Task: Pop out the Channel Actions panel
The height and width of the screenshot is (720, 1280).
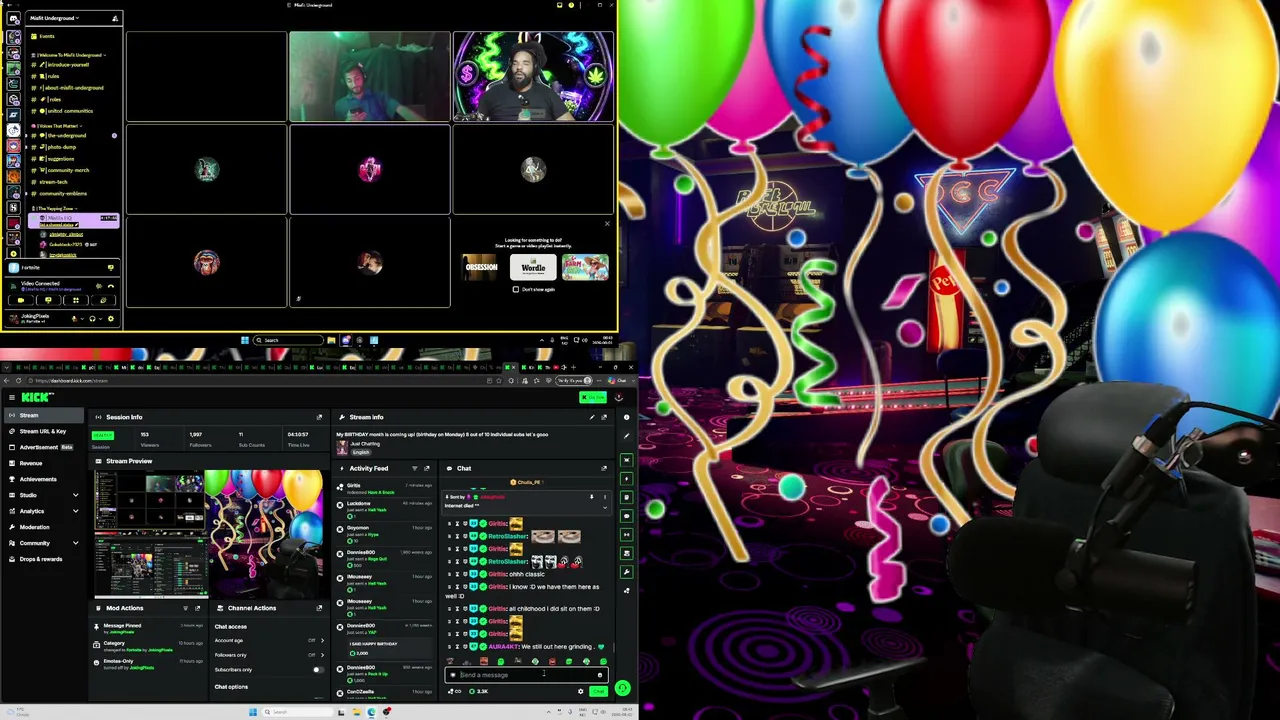Action: [x=319, y=608]
